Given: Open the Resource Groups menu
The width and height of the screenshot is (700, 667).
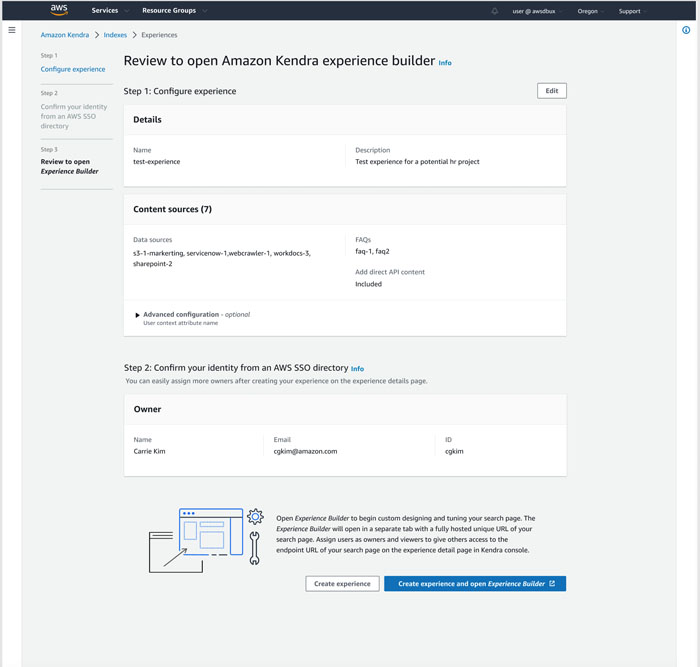Looking at the screenshot, I should [175, 10].
